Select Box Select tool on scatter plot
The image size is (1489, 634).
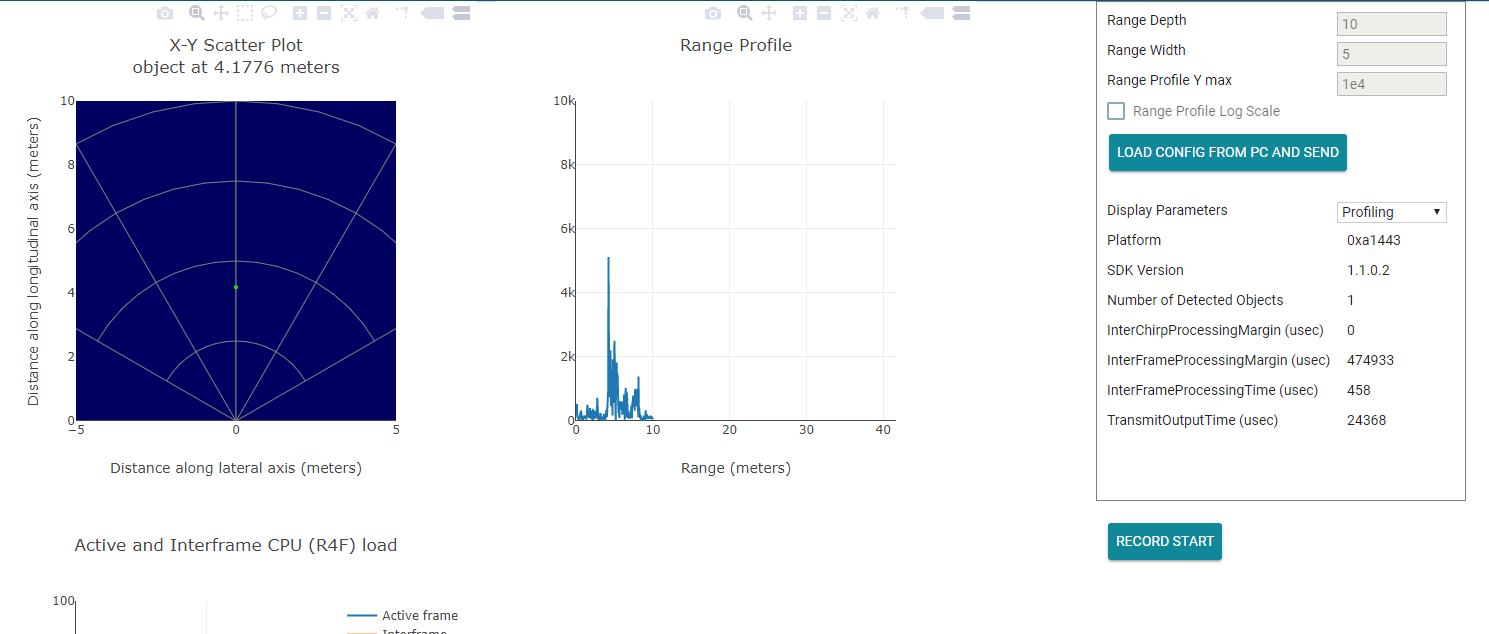pos(245,13)
